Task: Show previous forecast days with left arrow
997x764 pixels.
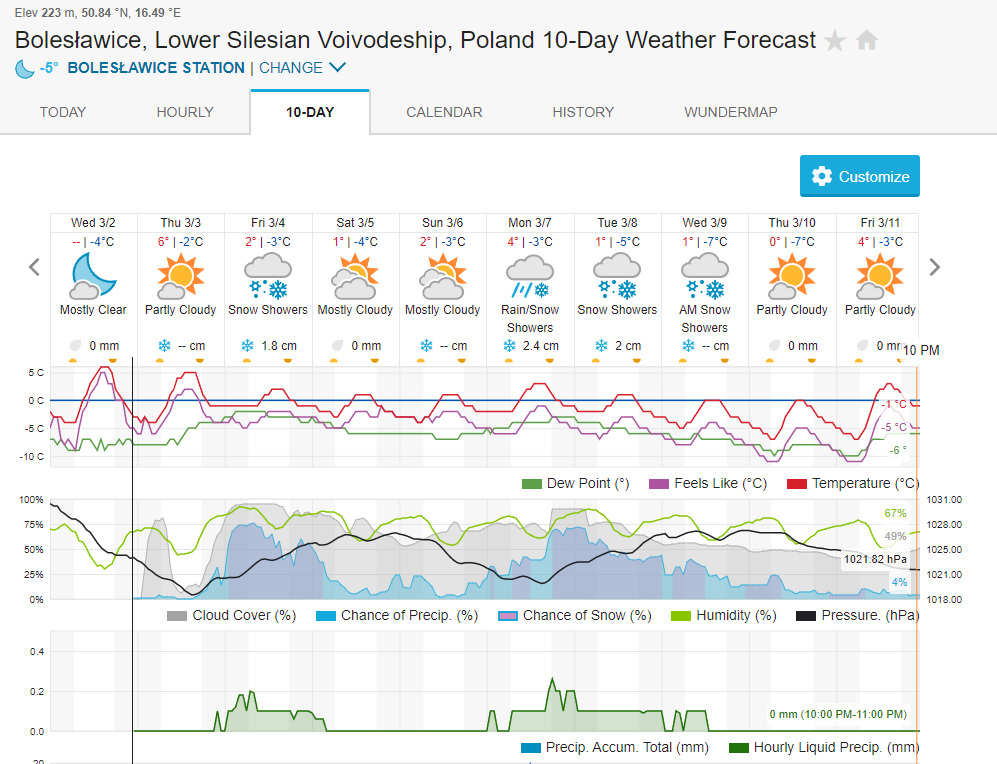Action: pos(34,267)
